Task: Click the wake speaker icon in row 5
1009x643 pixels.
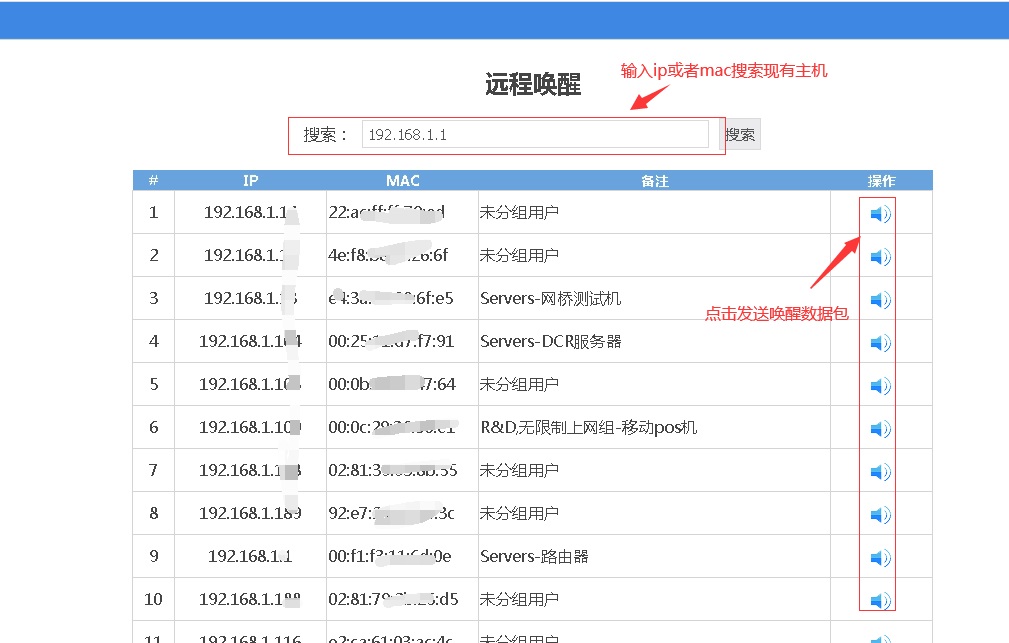Action: click(x=880, y=386)
